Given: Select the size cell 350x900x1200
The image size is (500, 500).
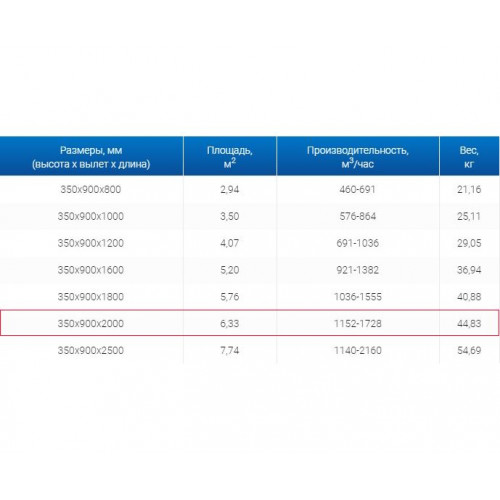Looking at the screenshot, I should click(91, 243).
